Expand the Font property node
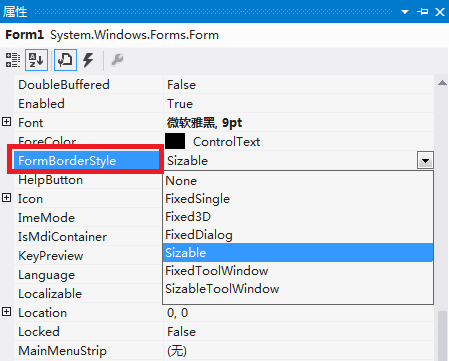The image size is (449, 361). [x=7, y=122]
